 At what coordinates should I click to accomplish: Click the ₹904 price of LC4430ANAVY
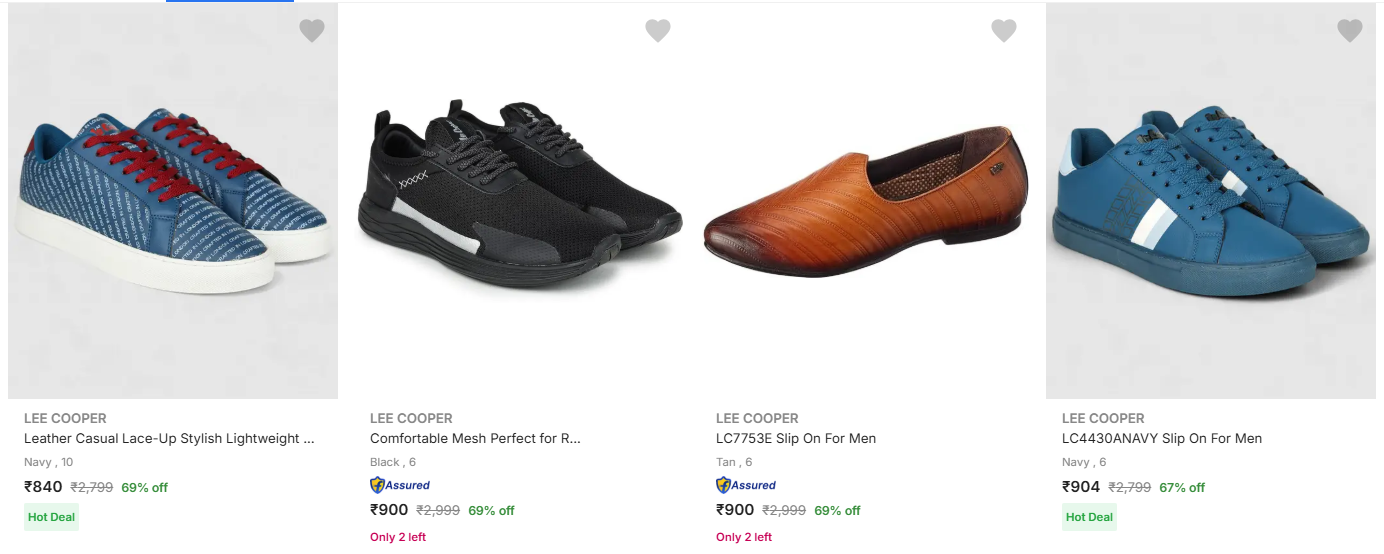coord(1081,487)
